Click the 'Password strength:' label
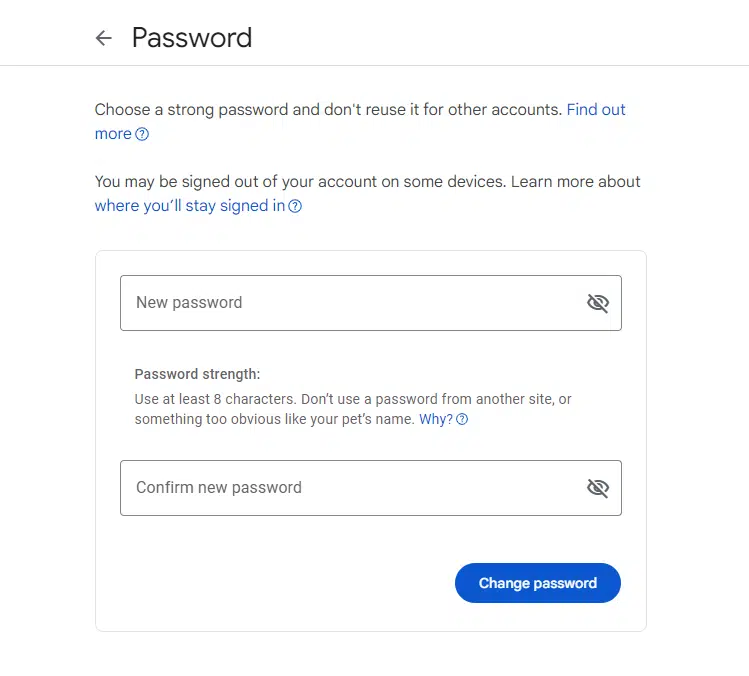The width and height of the screenshot is (749, 676). 197,374
